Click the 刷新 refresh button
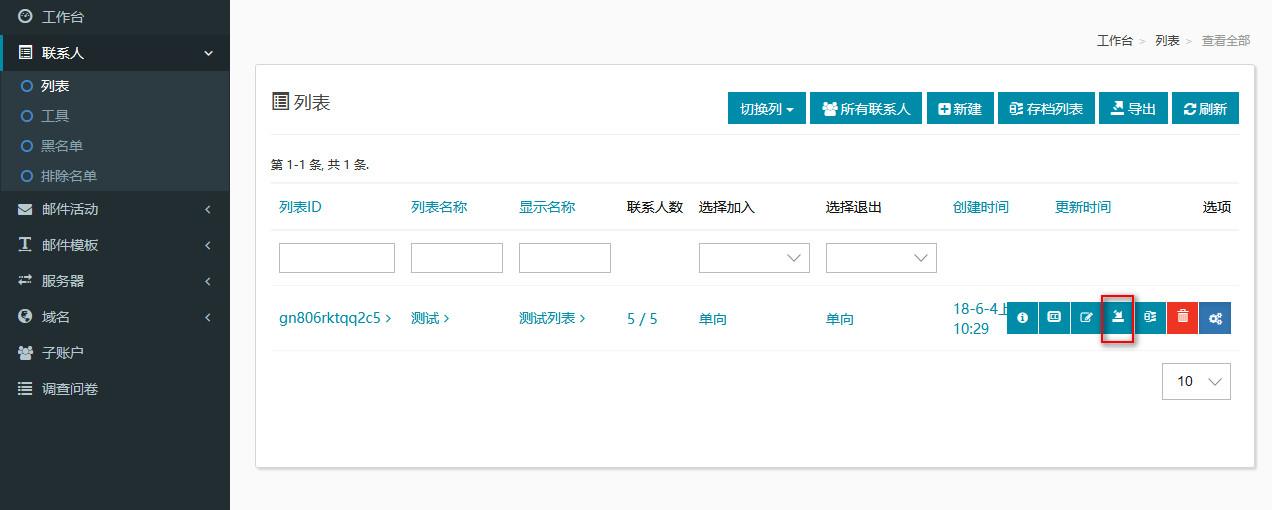This screenshot has height=510, width=1272. tap(1204, 109)
